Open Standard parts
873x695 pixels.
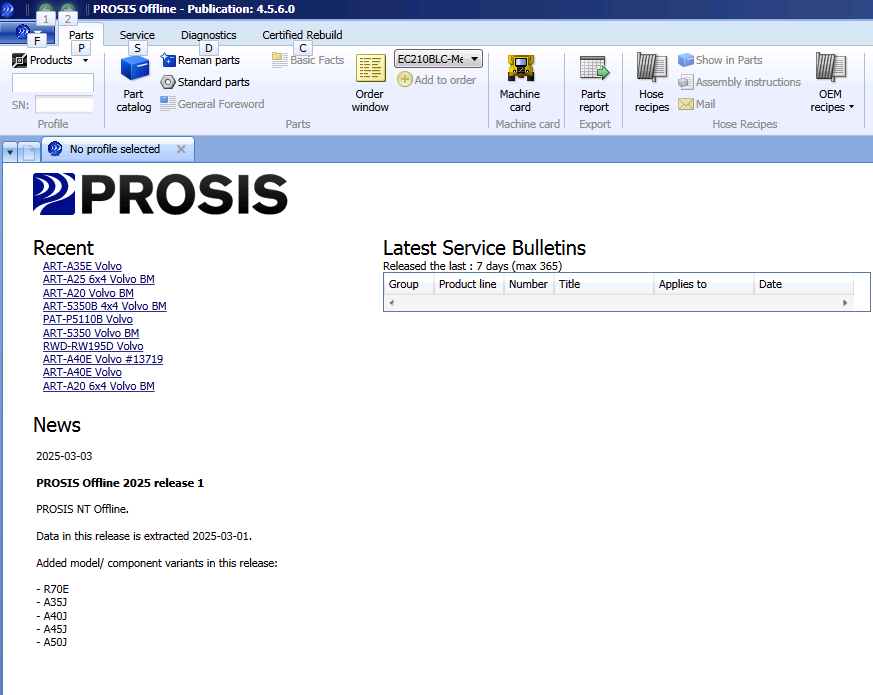[x=205, y=82]
